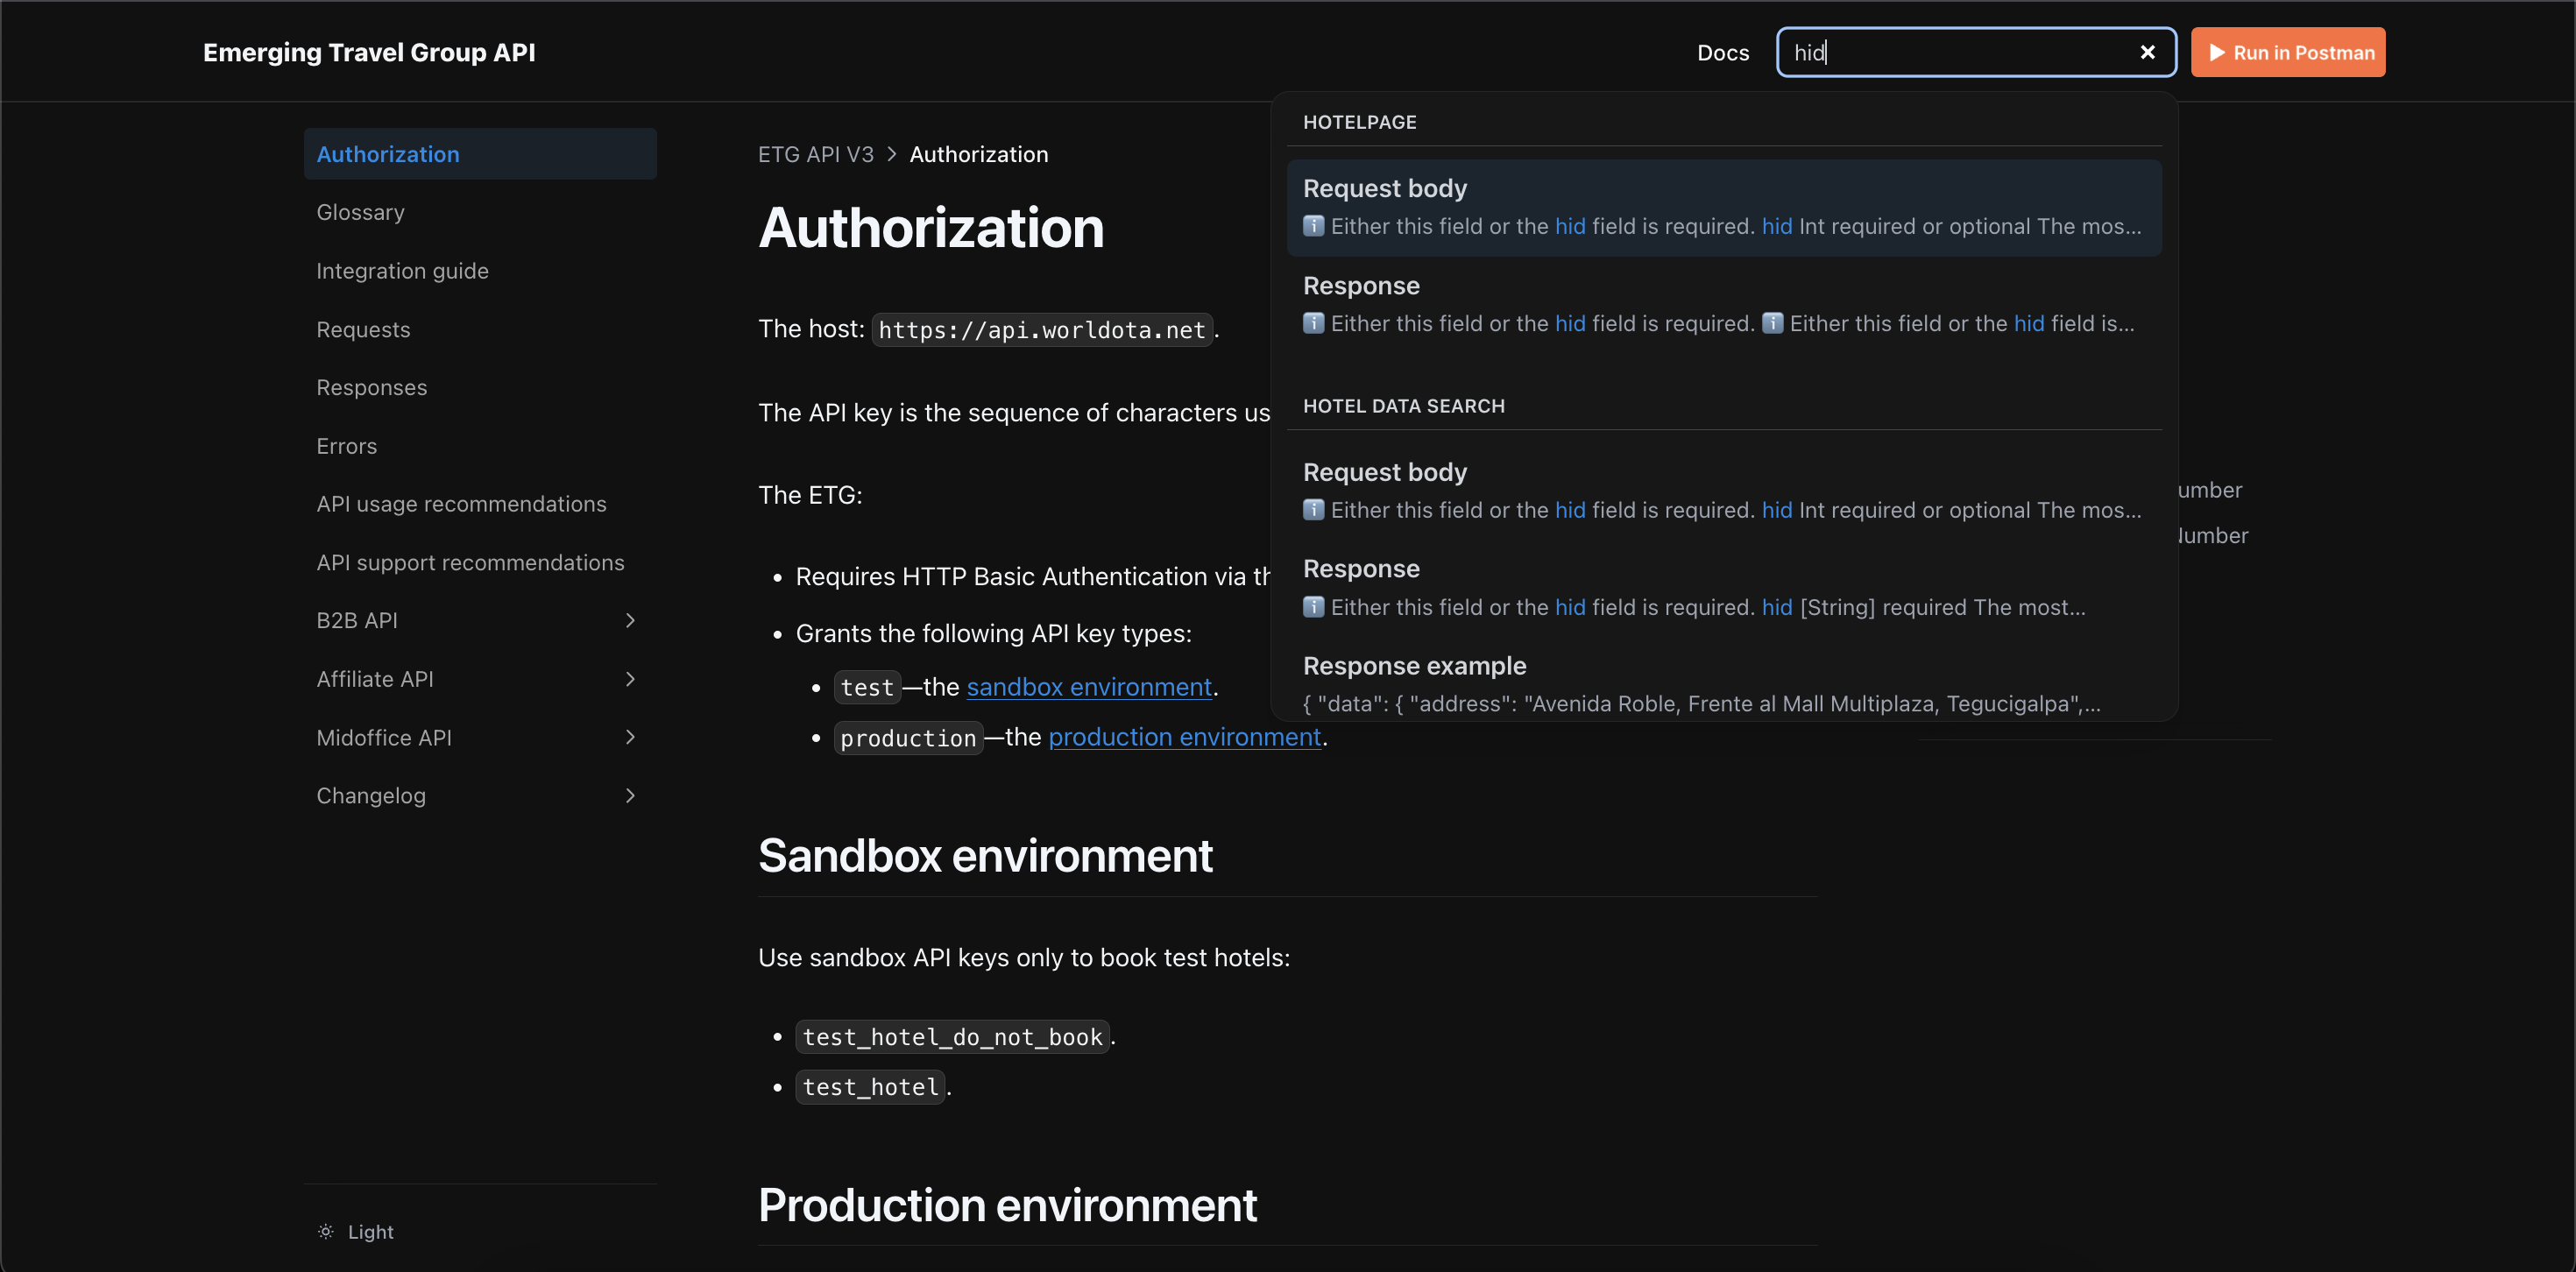The width and height of the screenshot is (2576, 1272).
Task: Clear search with the X icon
Action: pos(2147,52)
